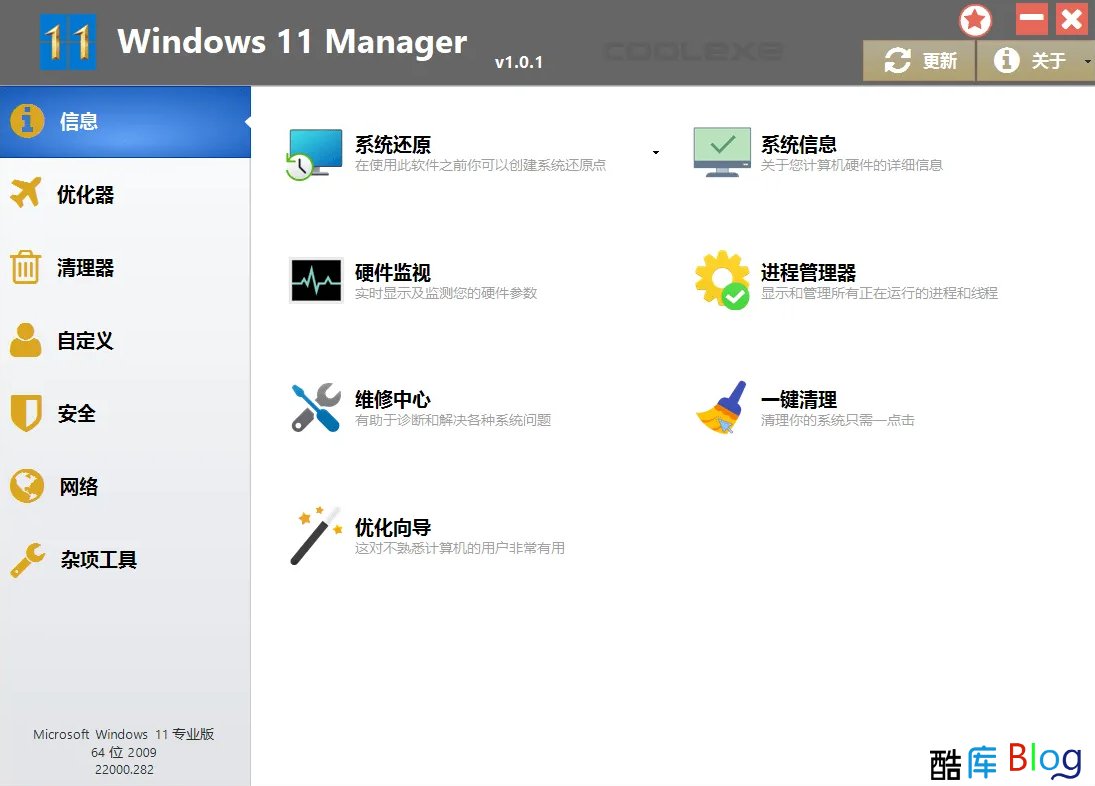Open 系统信息 title link
The image size is (1095, 786).
coord(799,144)
